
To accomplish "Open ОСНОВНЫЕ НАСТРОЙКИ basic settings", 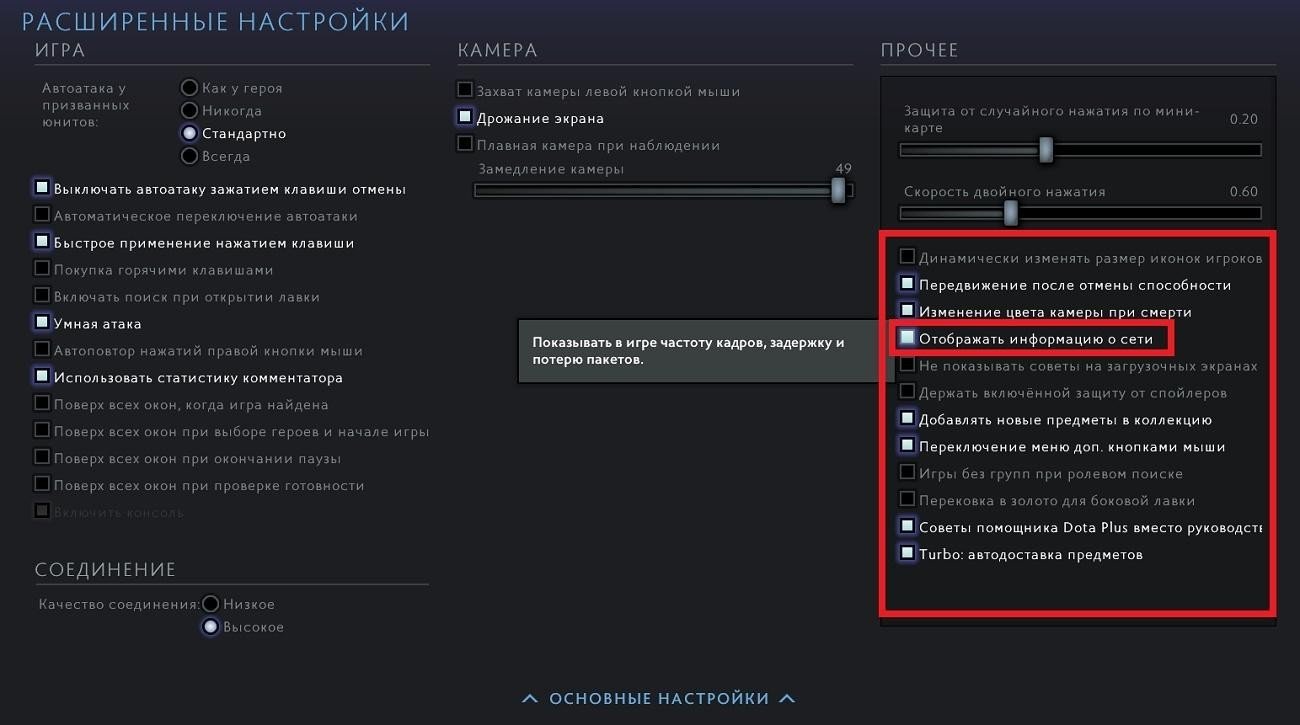I will [659, 698].
